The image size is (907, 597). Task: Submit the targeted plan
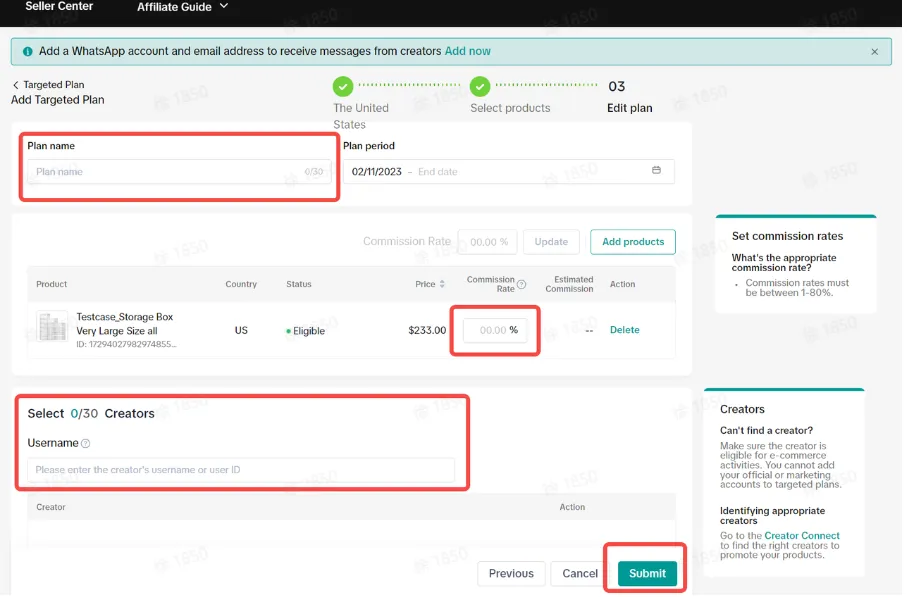pos(647,574)
